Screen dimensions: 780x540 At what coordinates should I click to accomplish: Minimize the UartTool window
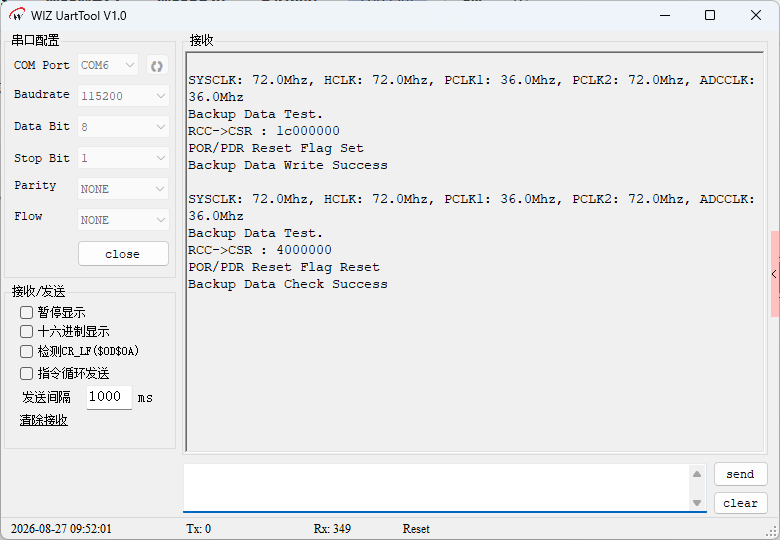665,15
